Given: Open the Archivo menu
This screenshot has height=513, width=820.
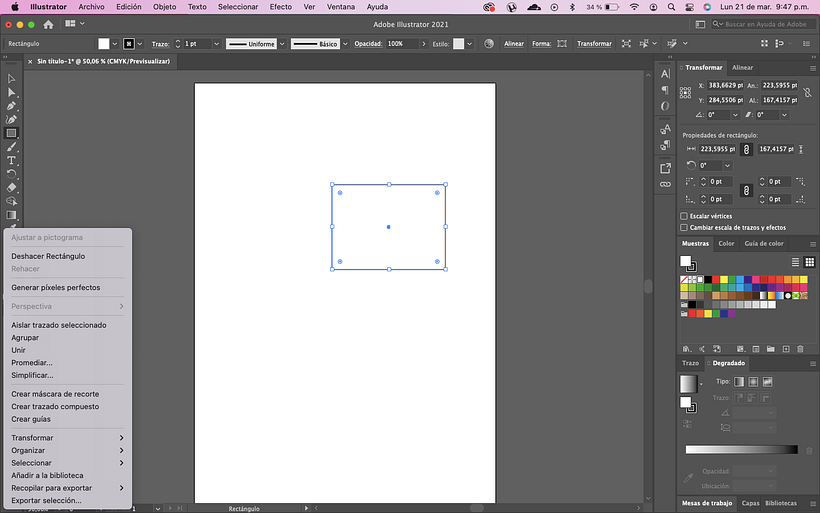Looking at the screenshot, I should coord(92,7).
